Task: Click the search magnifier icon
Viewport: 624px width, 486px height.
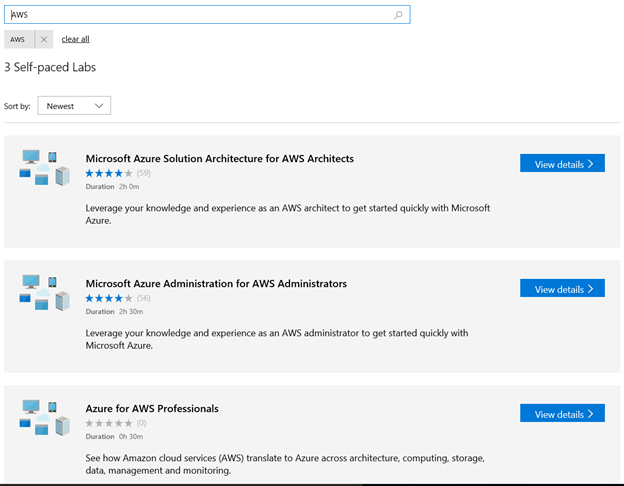Action: coord(398,15)
